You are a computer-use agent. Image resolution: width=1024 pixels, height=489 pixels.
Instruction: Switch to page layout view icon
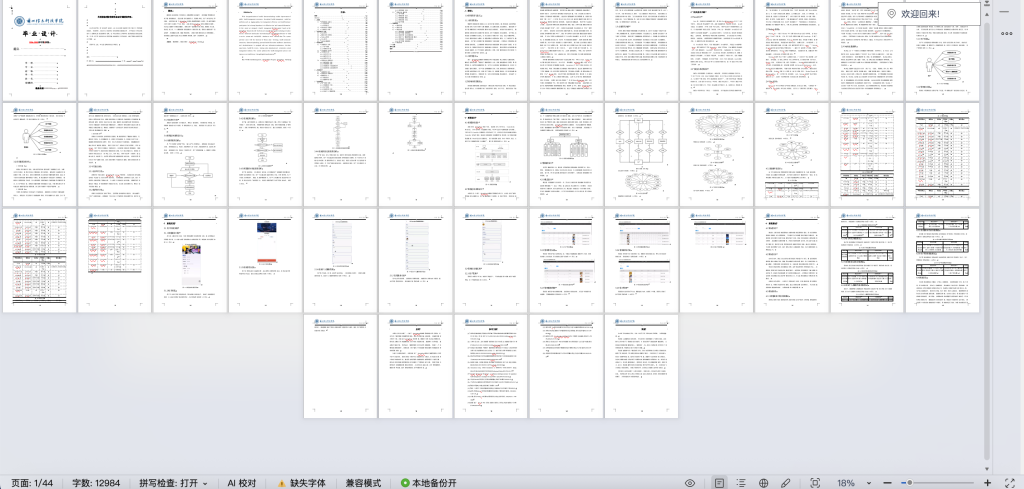[719, 483]
